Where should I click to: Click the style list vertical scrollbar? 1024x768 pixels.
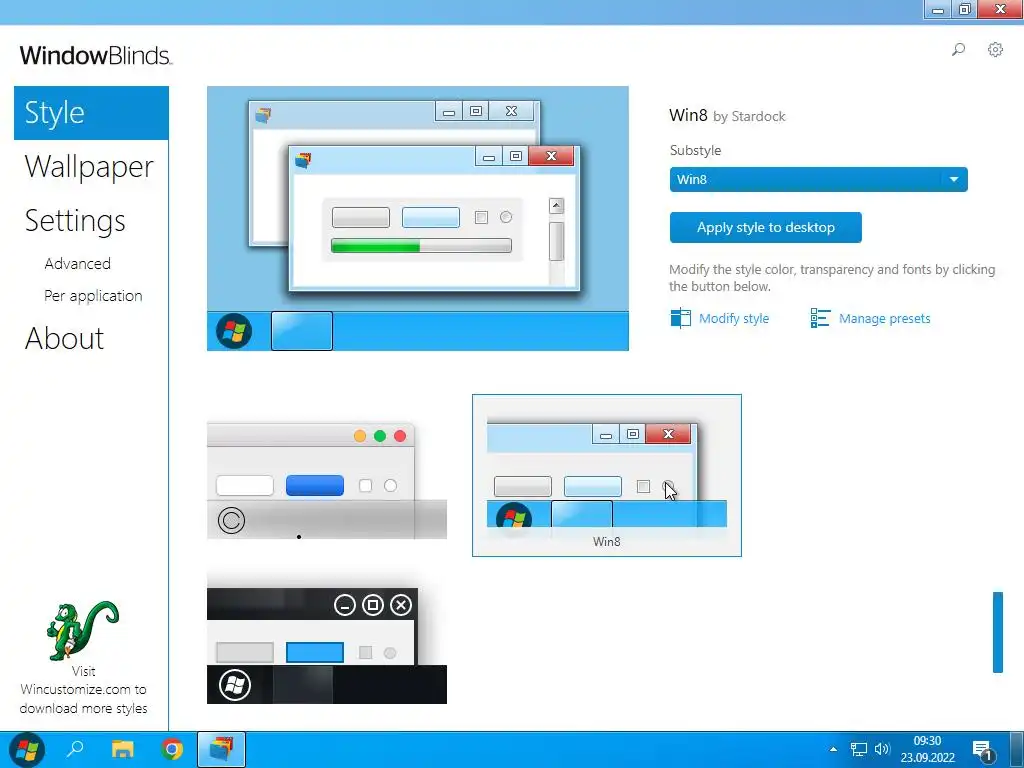(x=998, y=632)
